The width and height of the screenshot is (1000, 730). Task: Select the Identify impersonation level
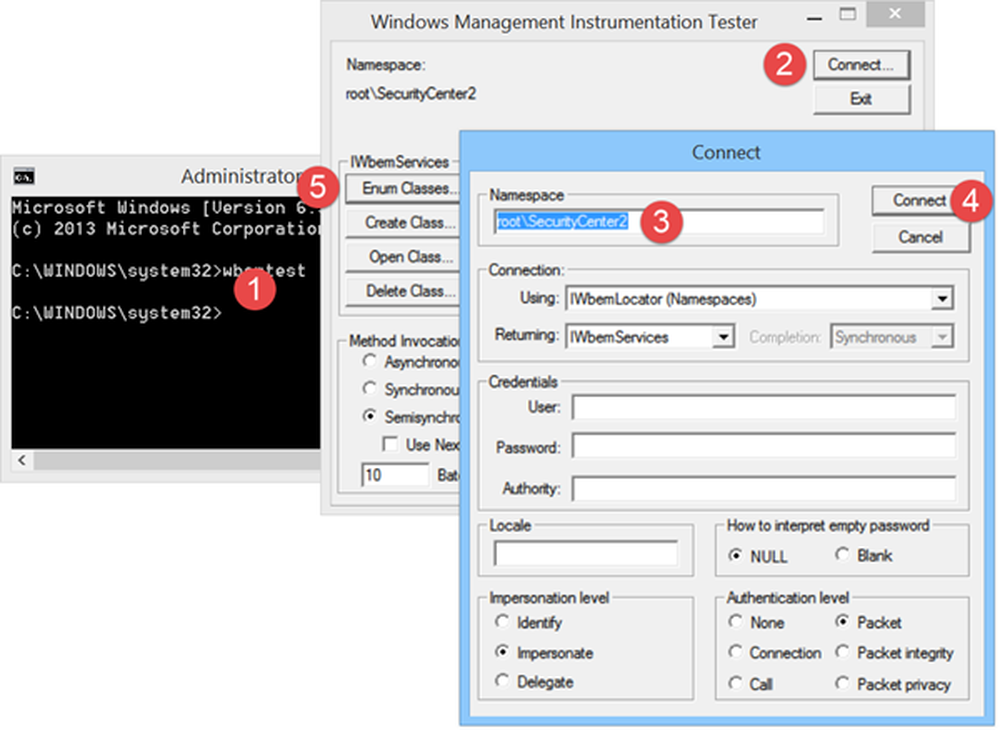pyautogui.click(x=502, y=623)
